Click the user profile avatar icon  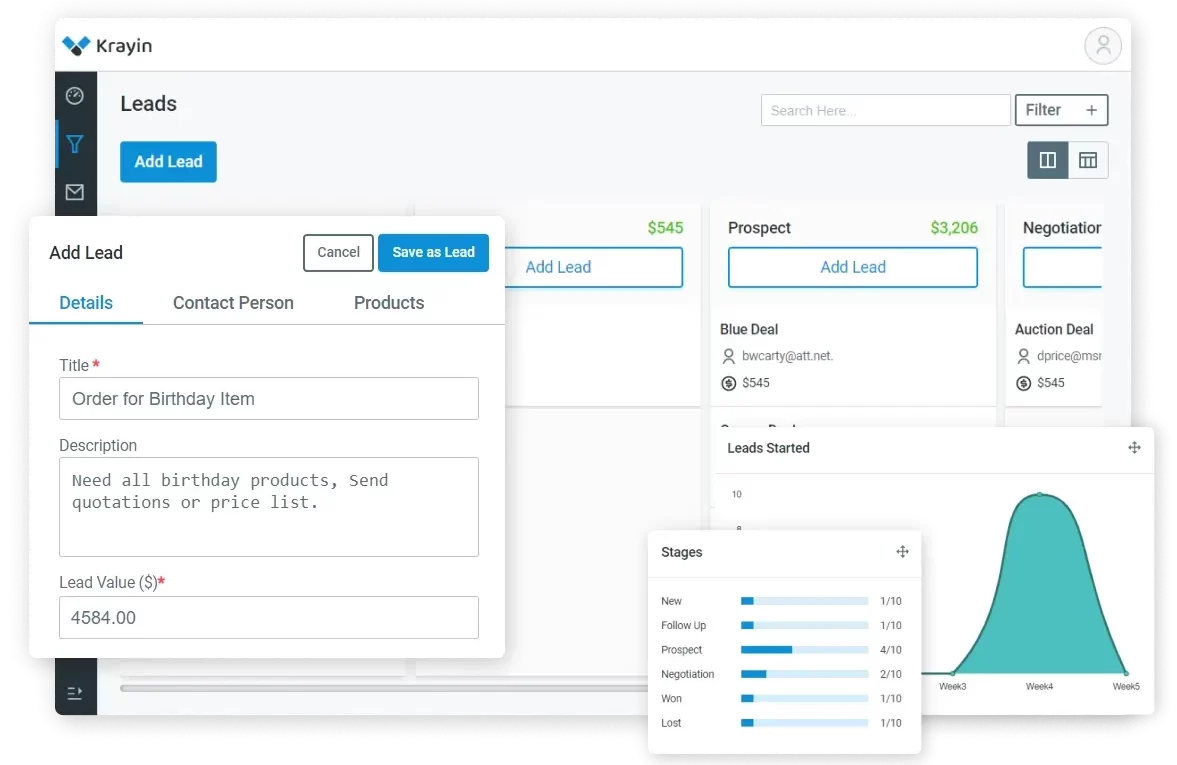pyautogui.click(x=1103, y=45)
